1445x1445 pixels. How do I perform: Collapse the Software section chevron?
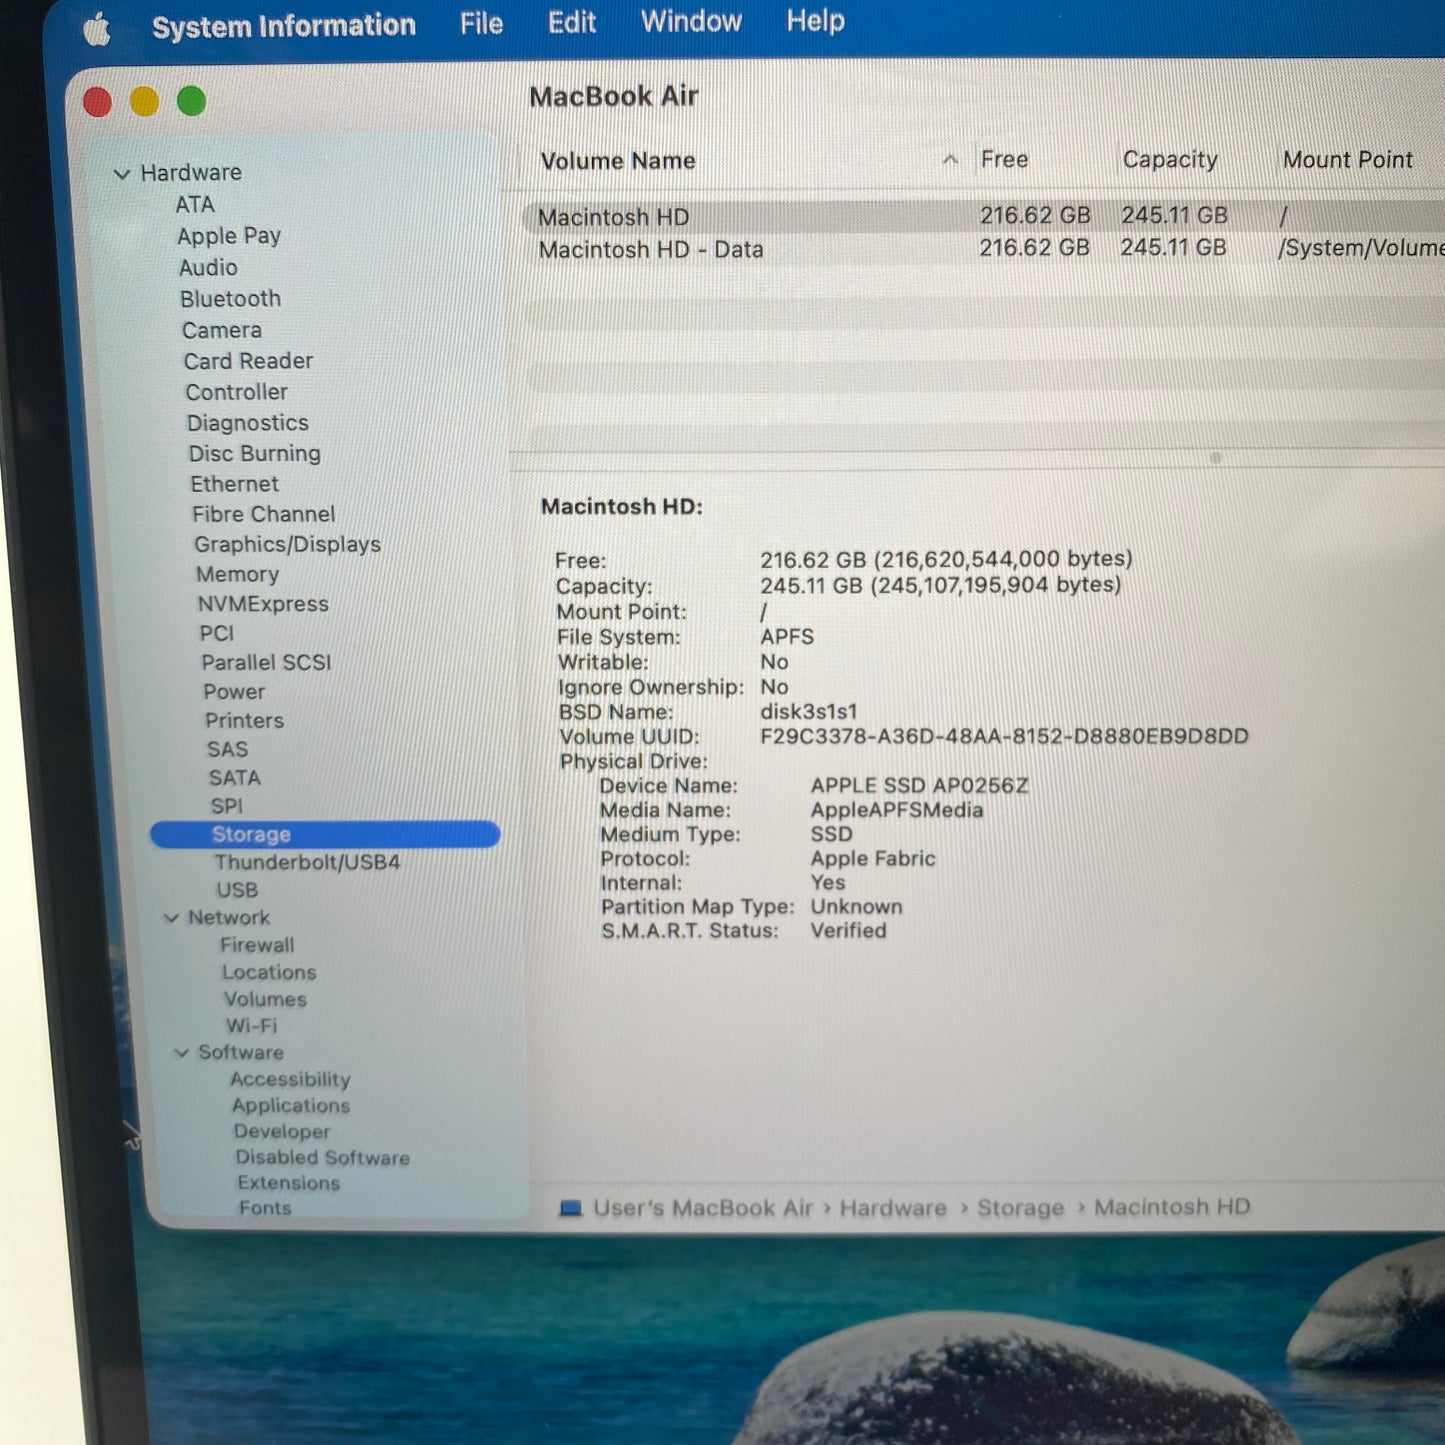click(x=182, y=1053)
